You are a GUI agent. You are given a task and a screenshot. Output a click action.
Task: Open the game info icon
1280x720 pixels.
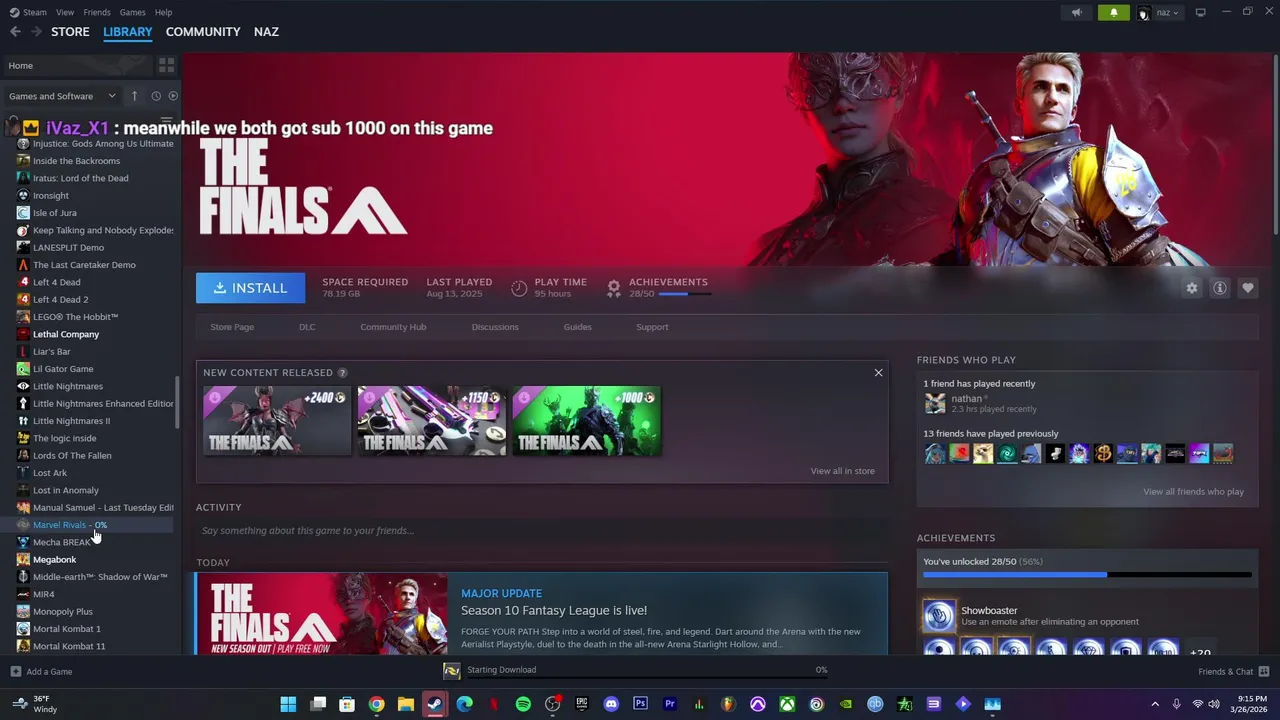coord(1219,288)
